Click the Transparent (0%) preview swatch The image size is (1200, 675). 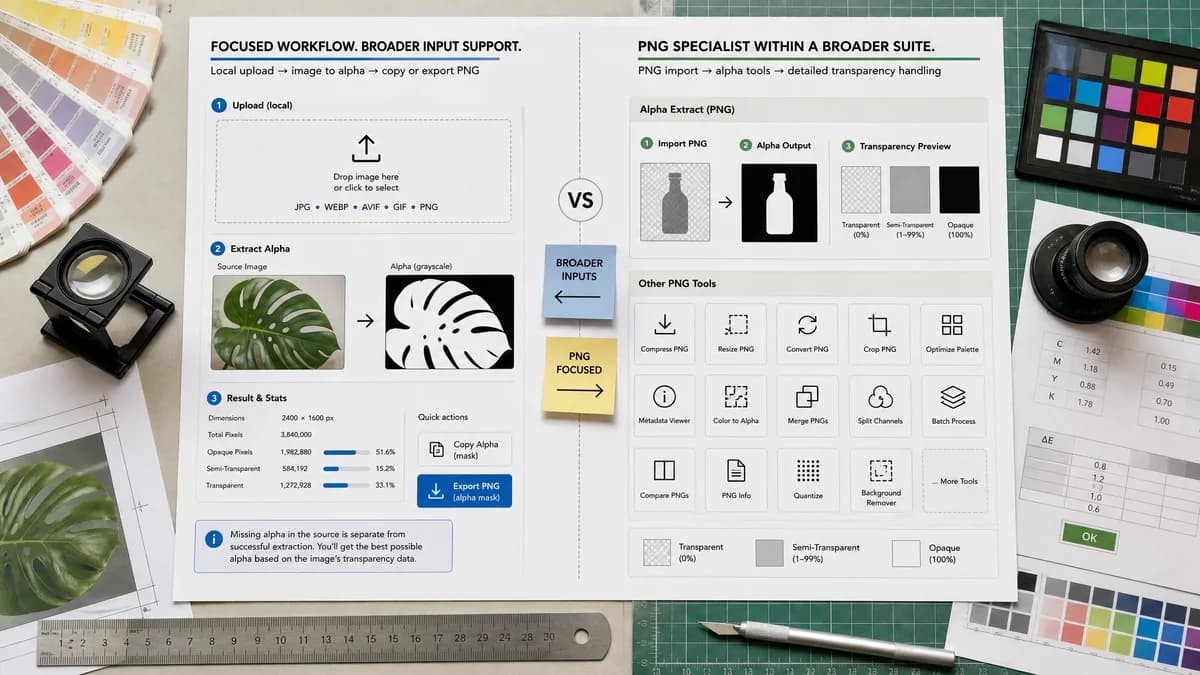coord(861,190)
